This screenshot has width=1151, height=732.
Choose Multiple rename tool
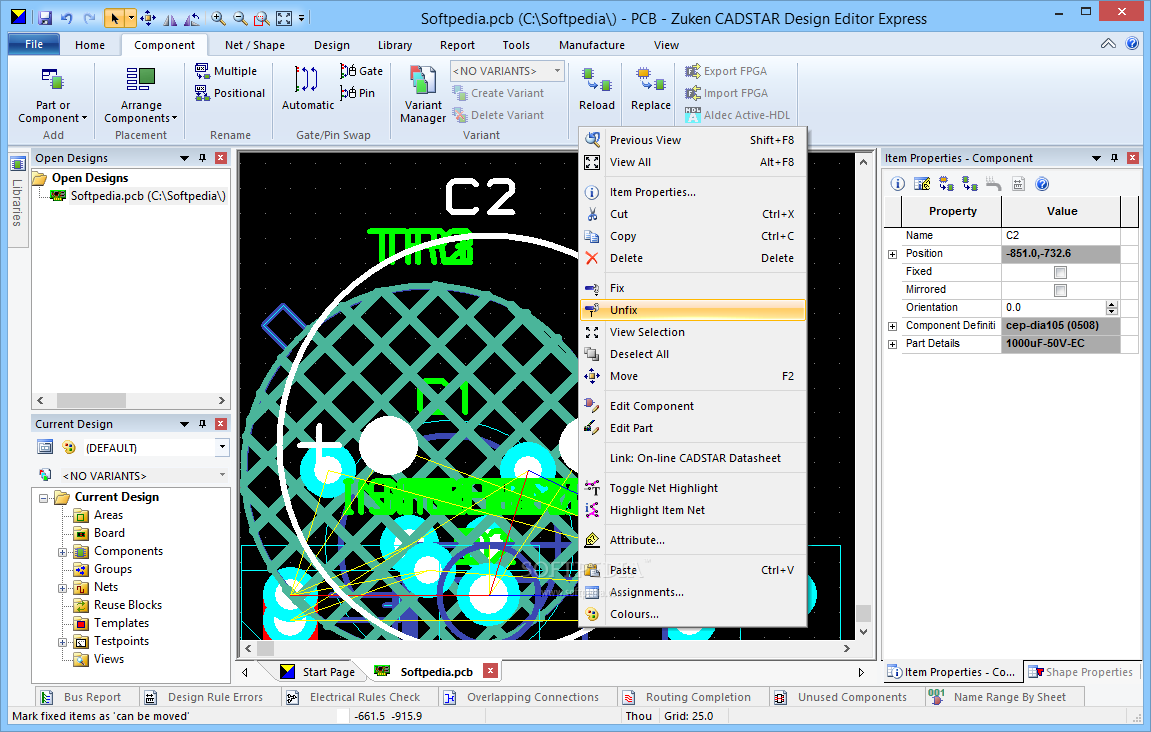(x=226, y=71)
